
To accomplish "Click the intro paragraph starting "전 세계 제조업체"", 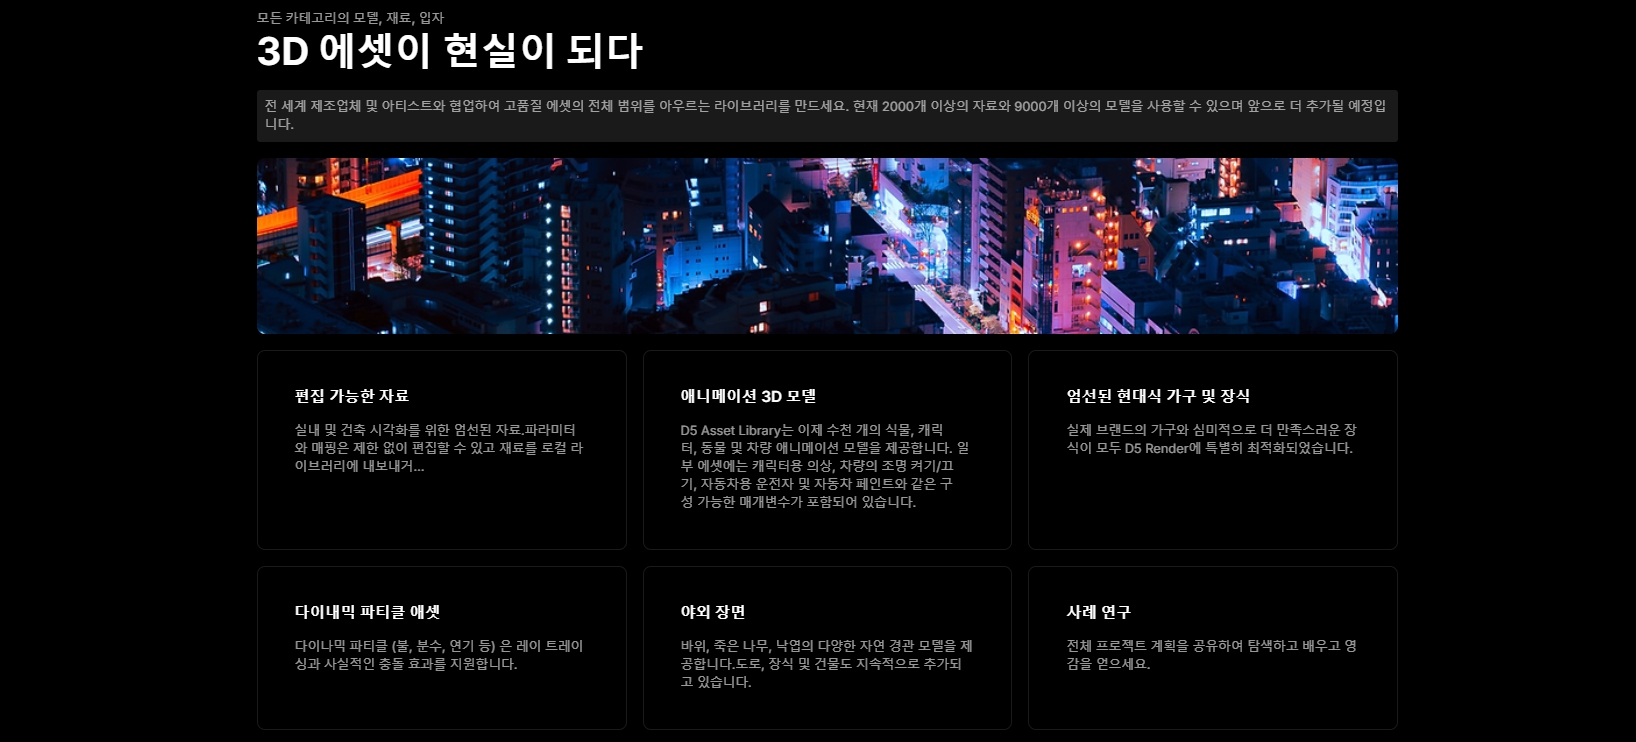I will point(826,115).
